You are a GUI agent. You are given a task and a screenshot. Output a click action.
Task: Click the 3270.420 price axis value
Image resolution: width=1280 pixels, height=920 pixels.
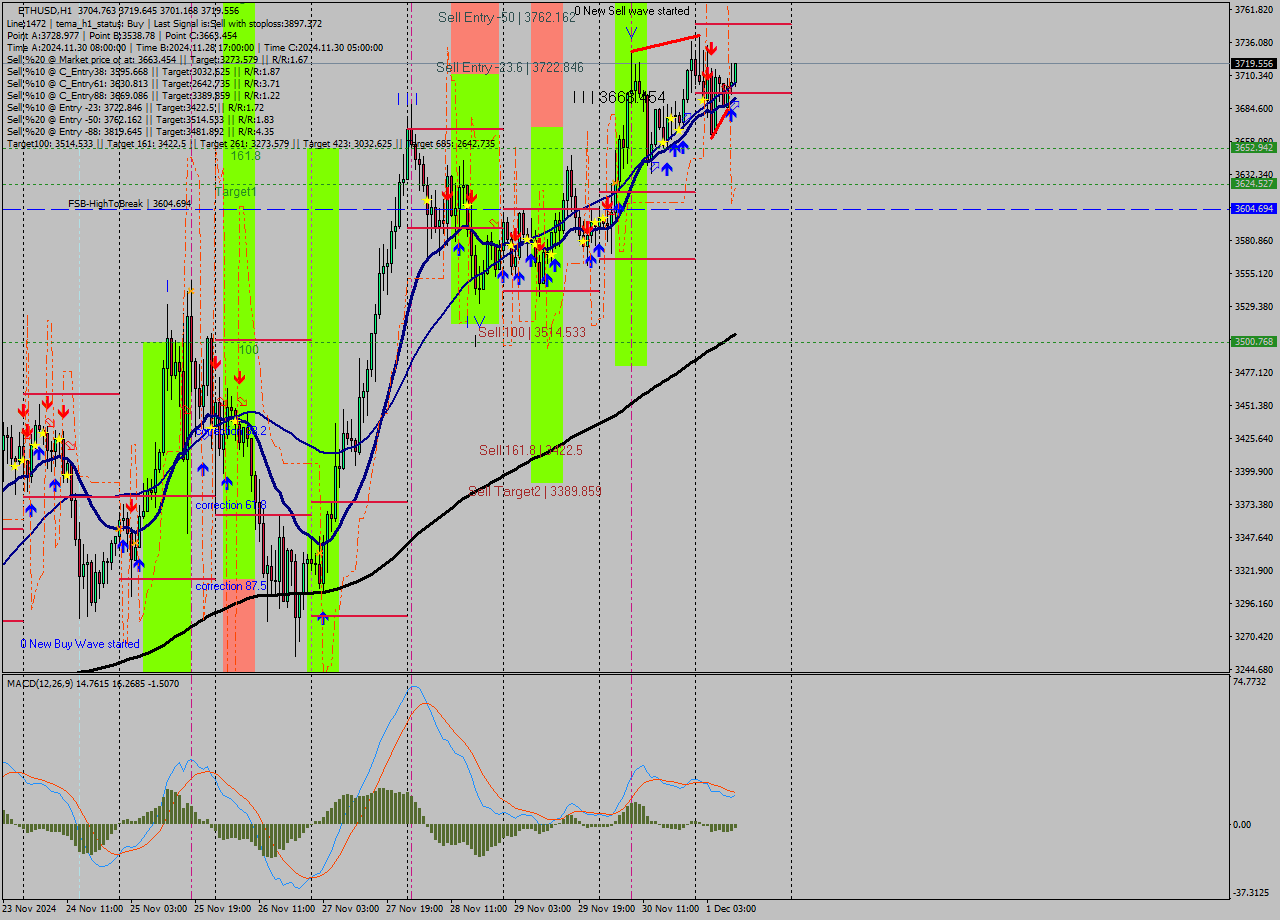[1254, 637]
